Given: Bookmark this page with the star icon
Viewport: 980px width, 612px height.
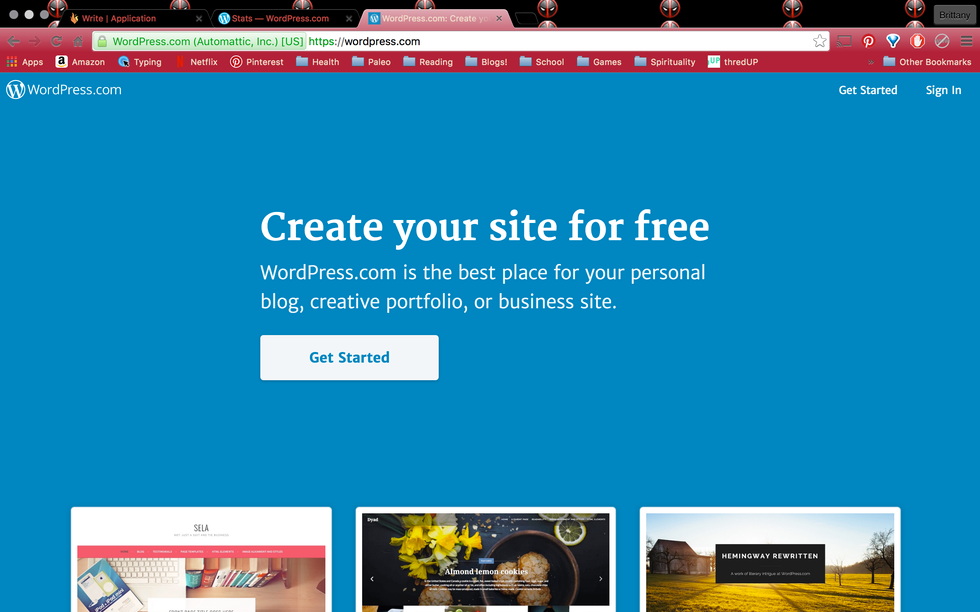Looking at the screenshot, I should point(819,41).
